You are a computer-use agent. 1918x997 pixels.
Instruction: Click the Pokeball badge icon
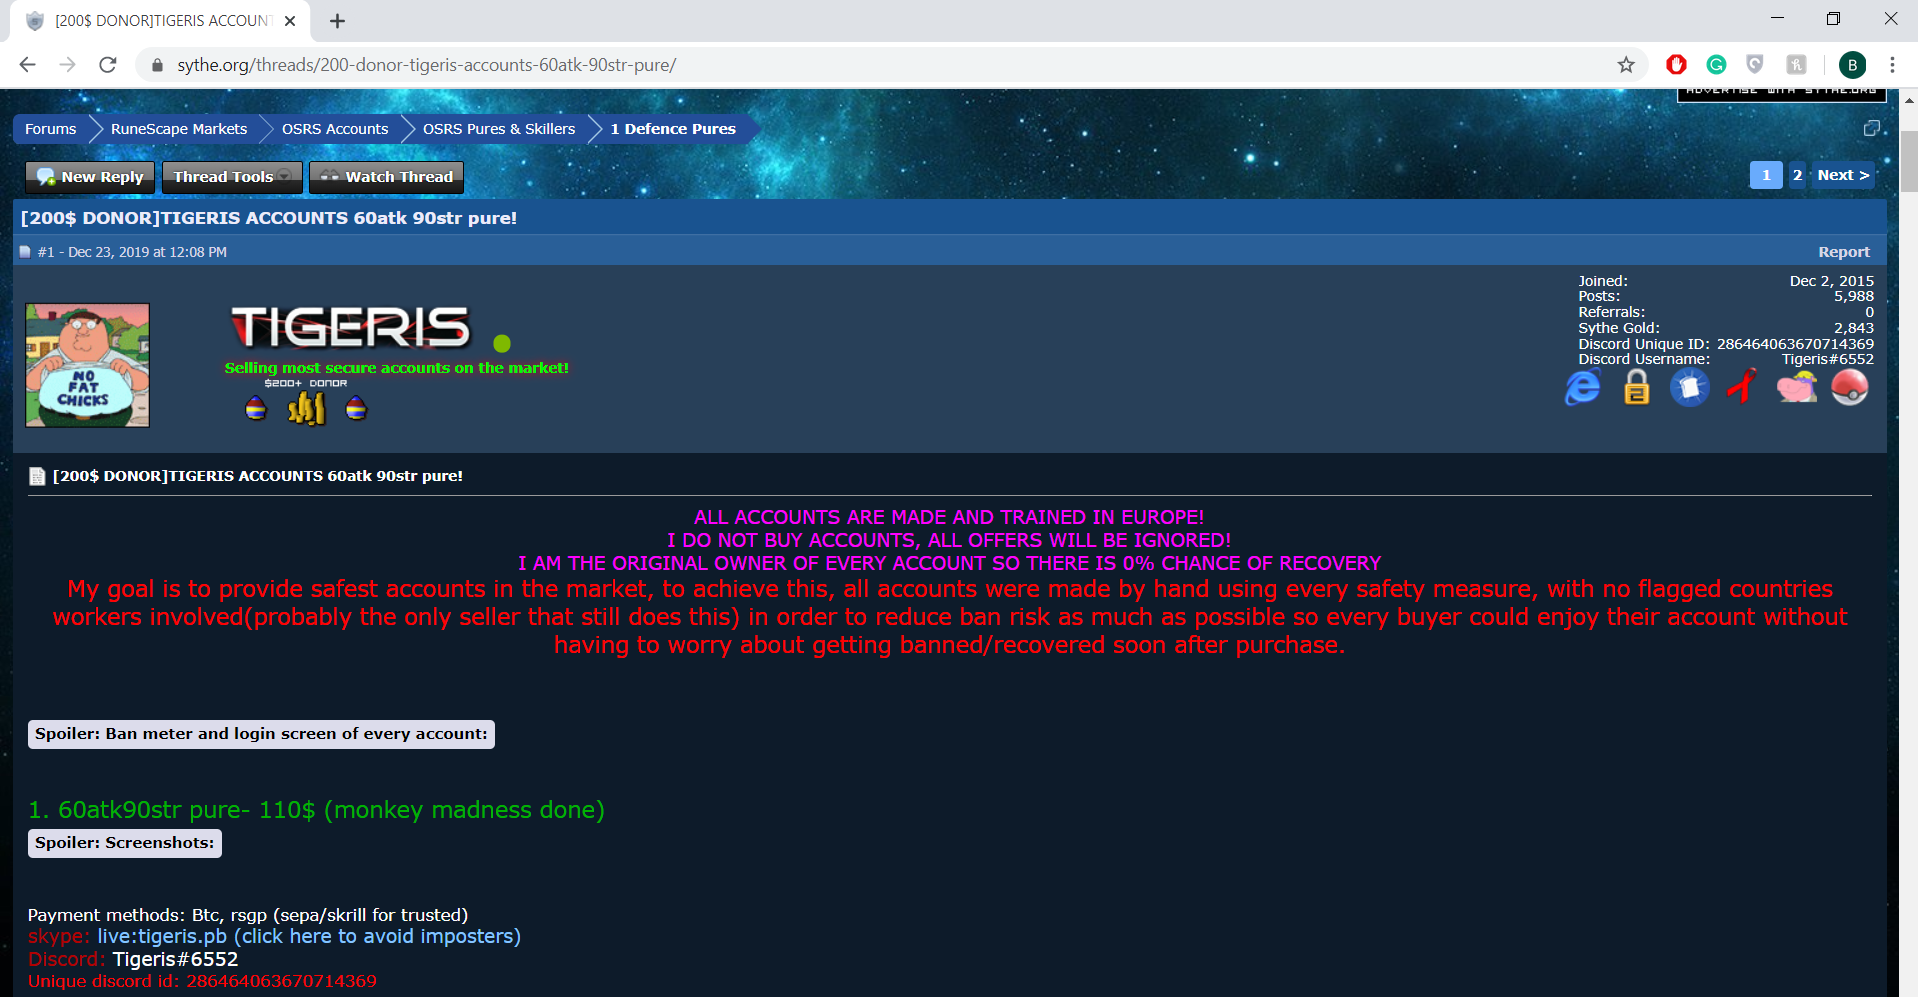pos(1849,387)
